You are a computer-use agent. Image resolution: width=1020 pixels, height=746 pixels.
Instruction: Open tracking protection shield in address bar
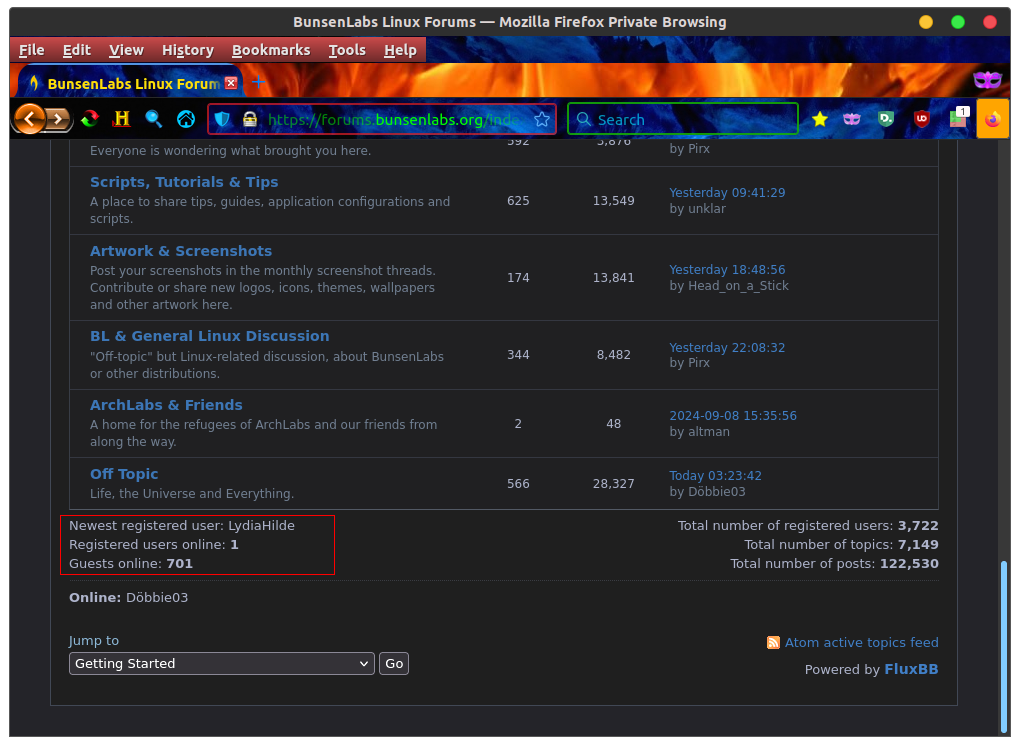[x=222, y=120]
